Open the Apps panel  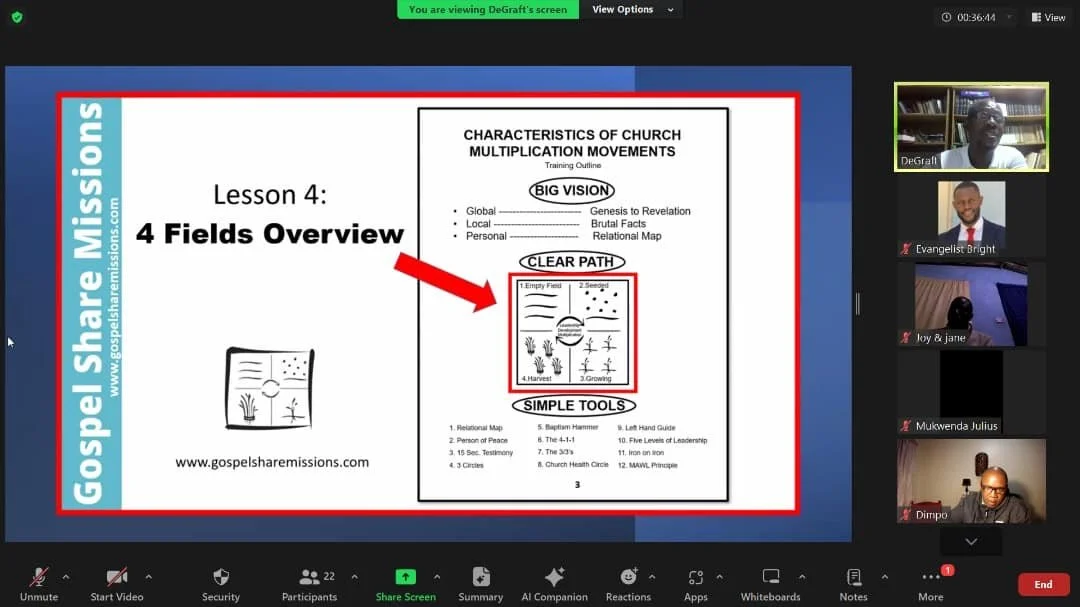pos(696,584)
